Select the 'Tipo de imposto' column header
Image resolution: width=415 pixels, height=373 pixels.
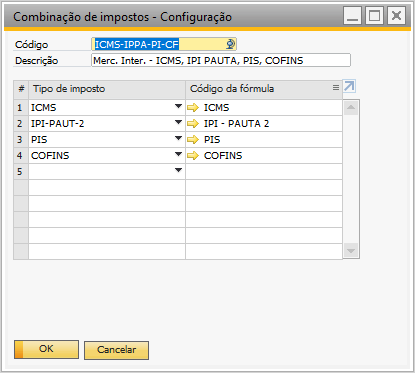[x=107, y=89]
